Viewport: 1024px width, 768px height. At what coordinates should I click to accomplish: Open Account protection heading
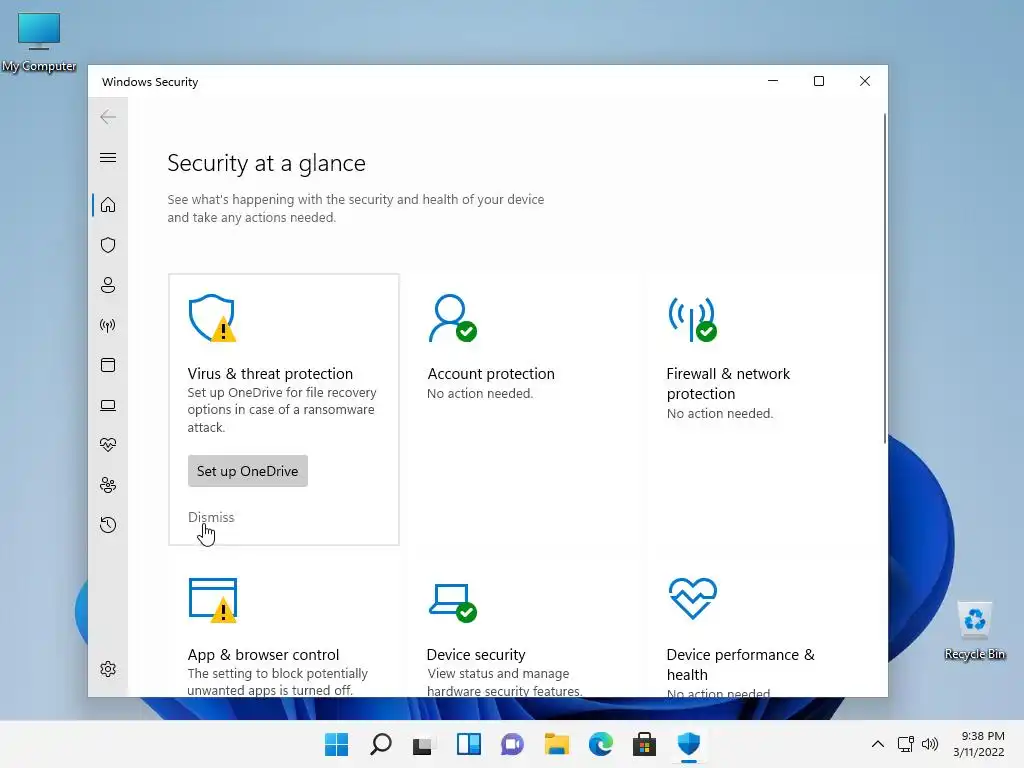(490, 374)
